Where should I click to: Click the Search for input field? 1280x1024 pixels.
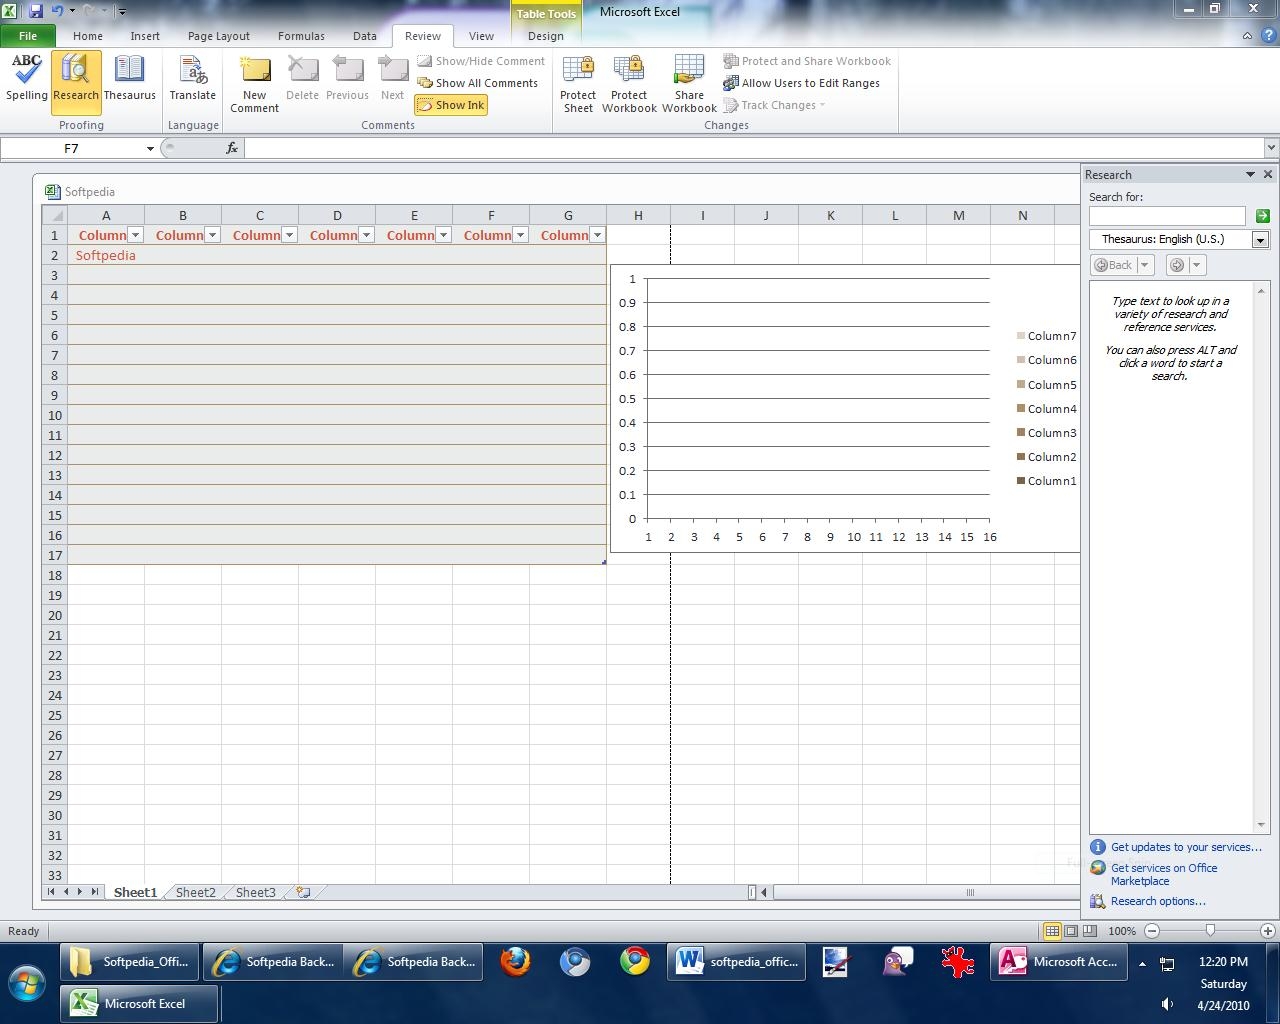pyautogui.click(x=1166, y=216)
